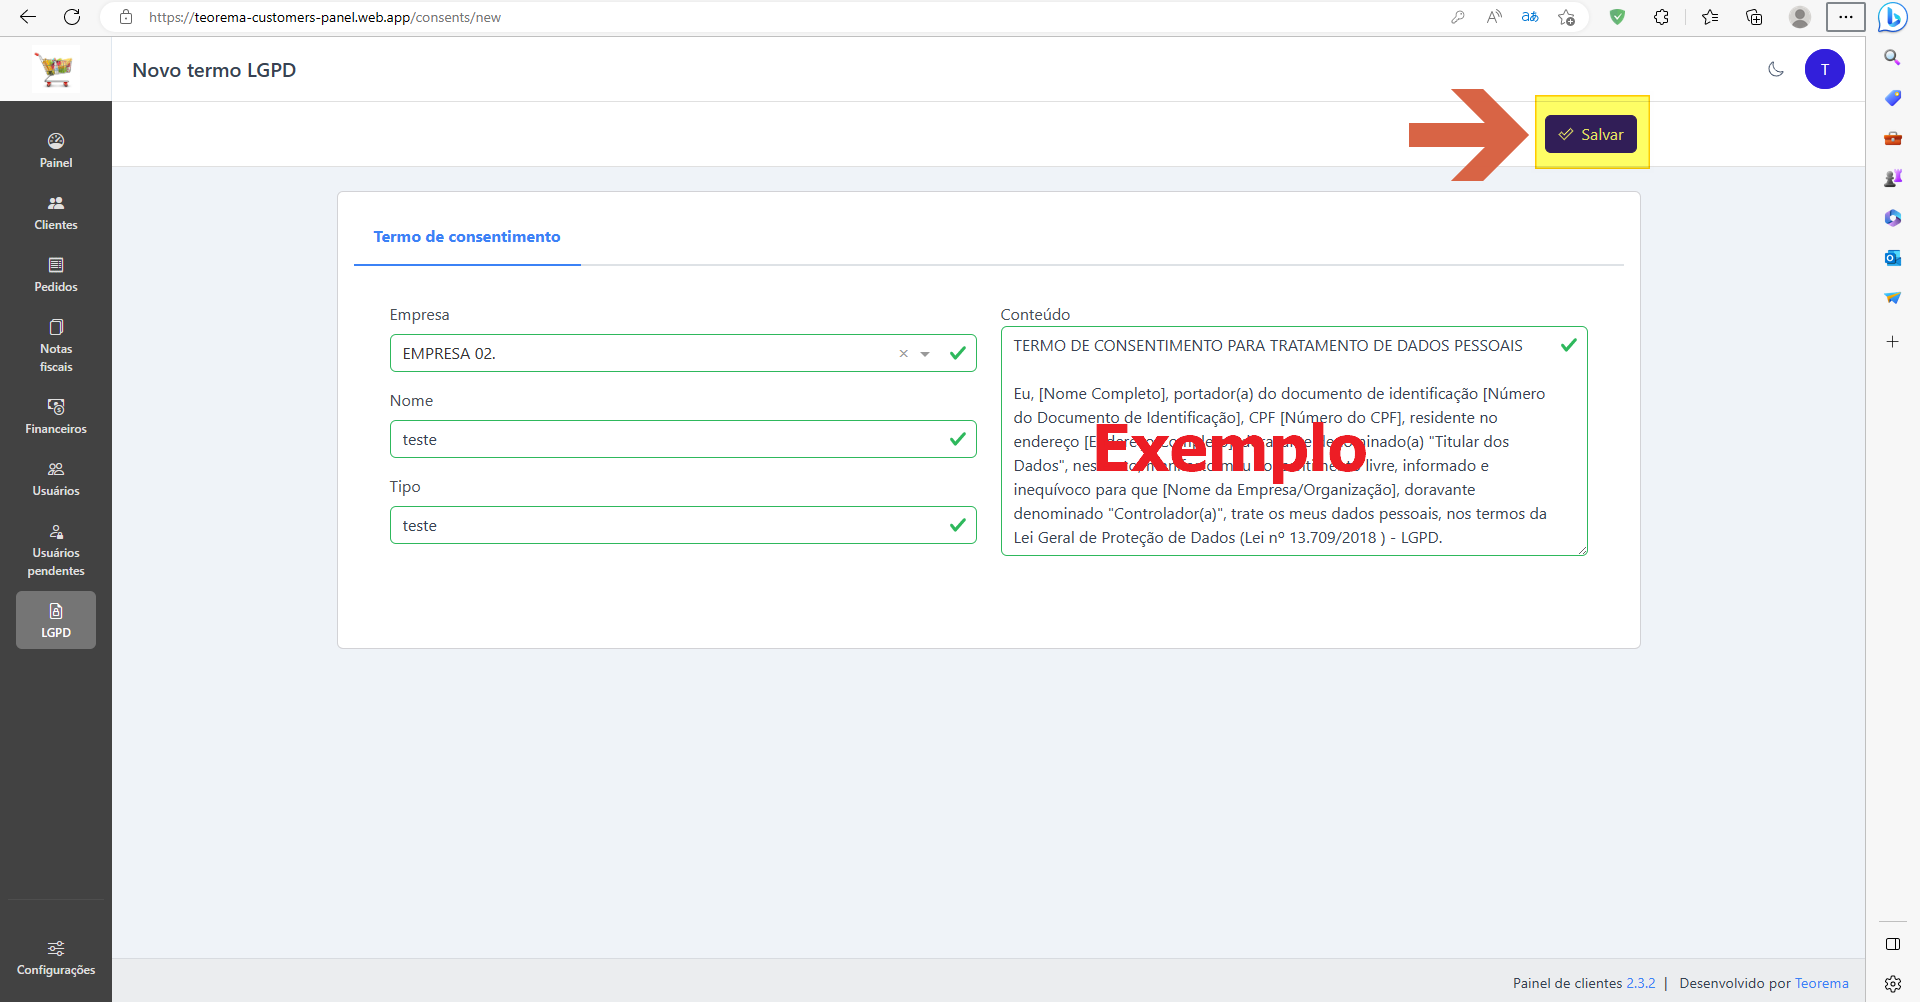Viewport: 1920px width, 1002px height.
Task: Open Edge sidebar shopping tag icon
Action: click(1892, 98)
